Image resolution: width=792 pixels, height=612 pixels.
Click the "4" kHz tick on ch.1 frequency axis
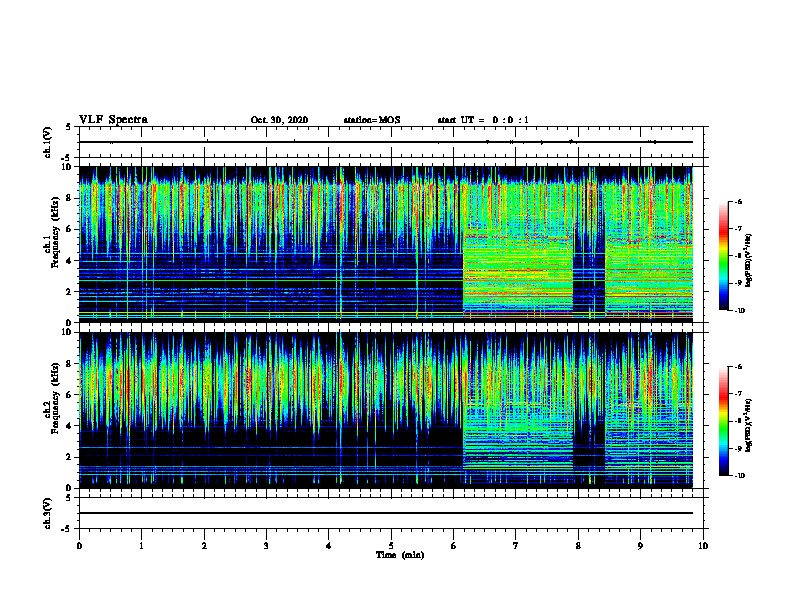69,261
